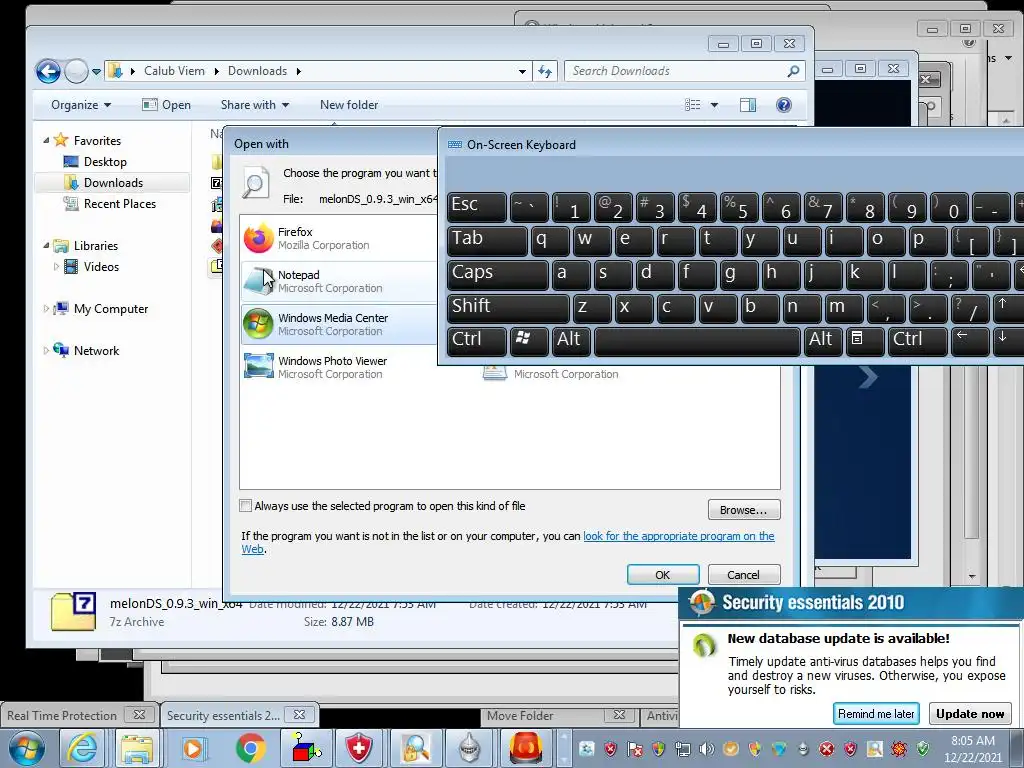1024x768 pixels.
Task: Click the menu key on on-screen keyboard
Action: coord(865,340)
